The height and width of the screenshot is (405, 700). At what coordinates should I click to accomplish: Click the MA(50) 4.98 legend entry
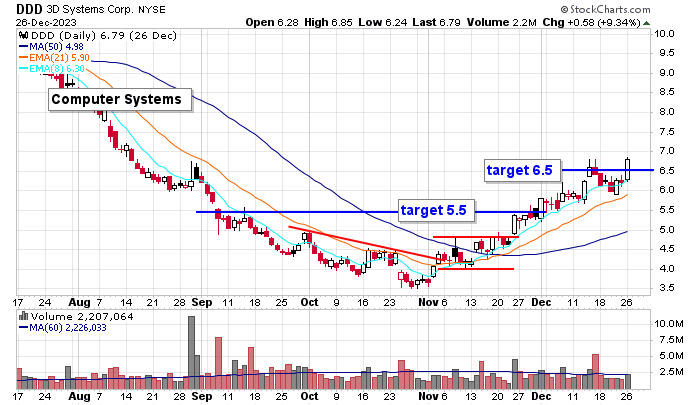[x=51, y=46]
